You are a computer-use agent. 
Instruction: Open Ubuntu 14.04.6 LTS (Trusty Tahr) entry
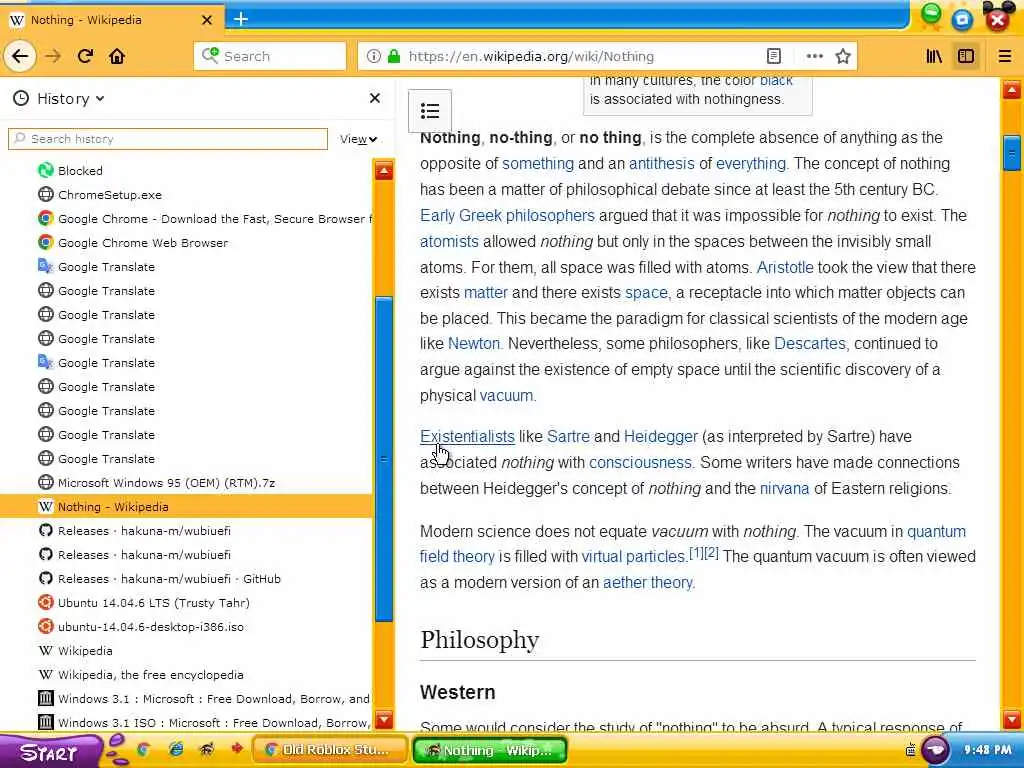tap(186, 603)
